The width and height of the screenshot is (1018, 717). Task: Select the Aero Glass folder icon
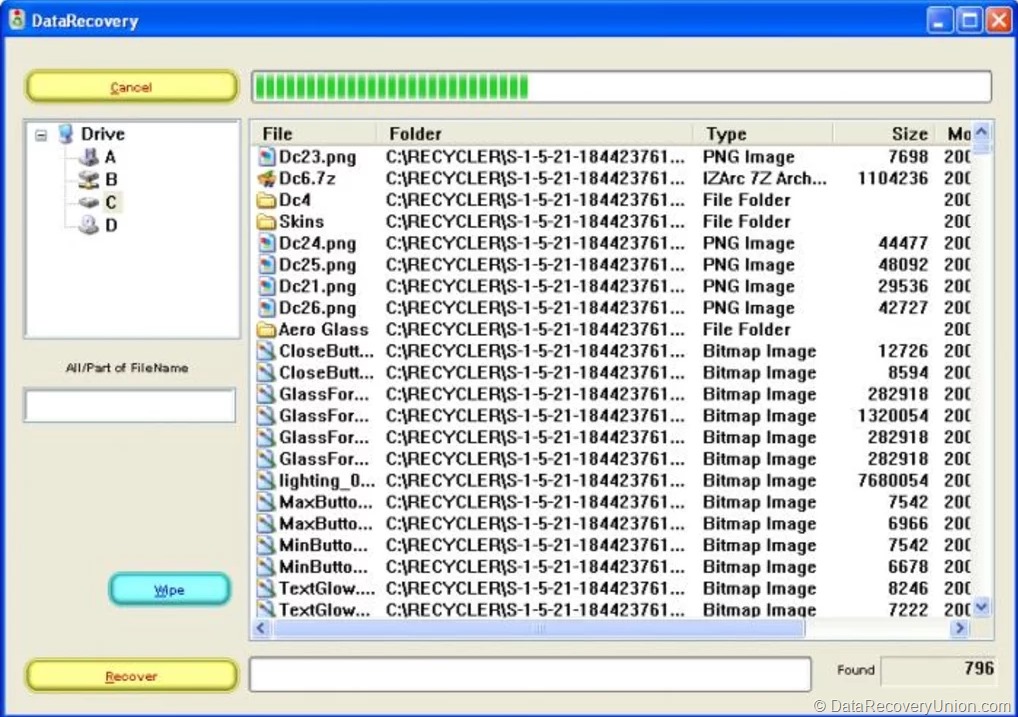[x=266, y=329]
